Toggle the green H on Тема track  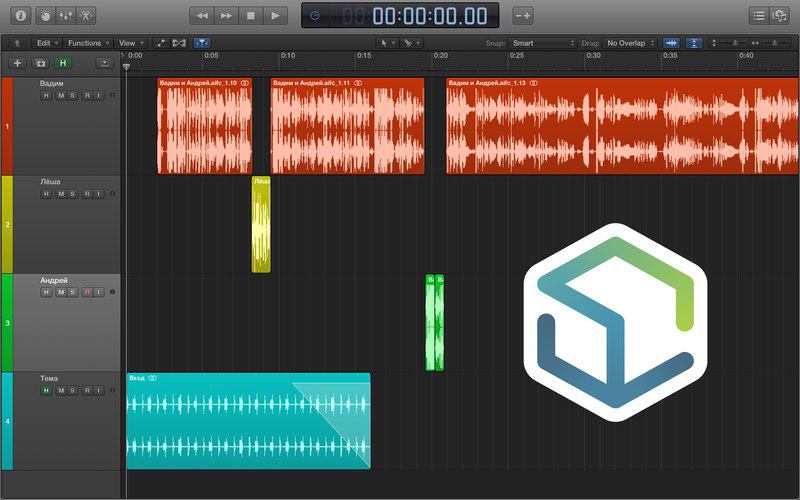point(46,391)
